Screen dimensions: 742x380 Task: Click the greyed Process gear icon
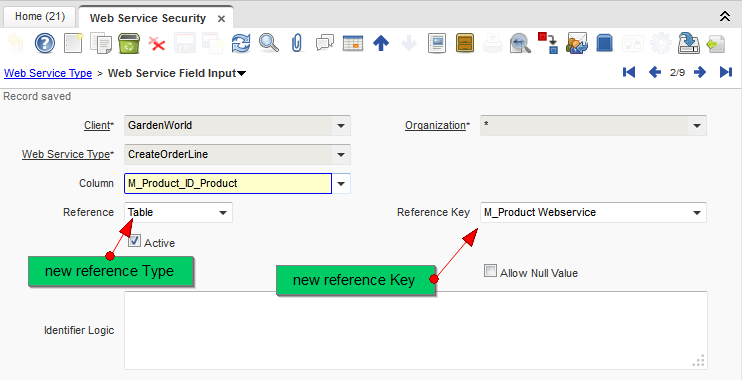[x=661, y=44]
